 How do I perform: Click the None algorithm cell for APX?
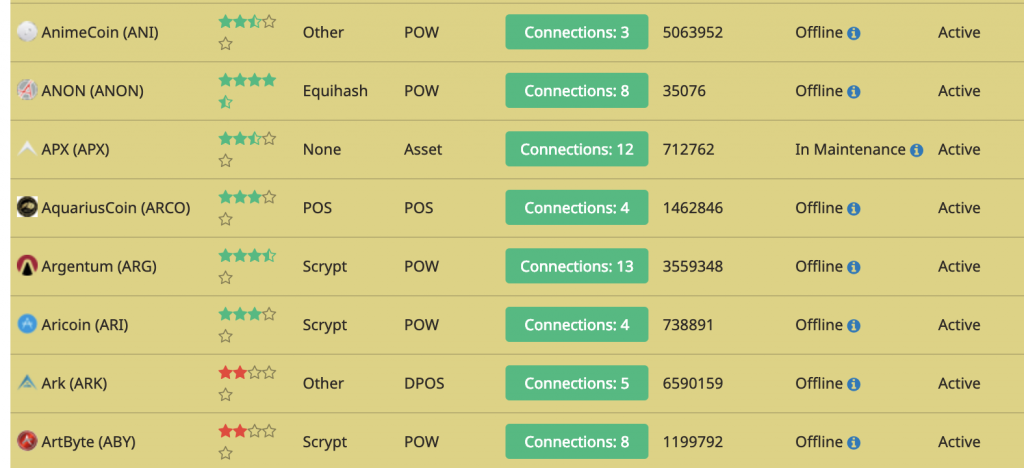[322, 149]
